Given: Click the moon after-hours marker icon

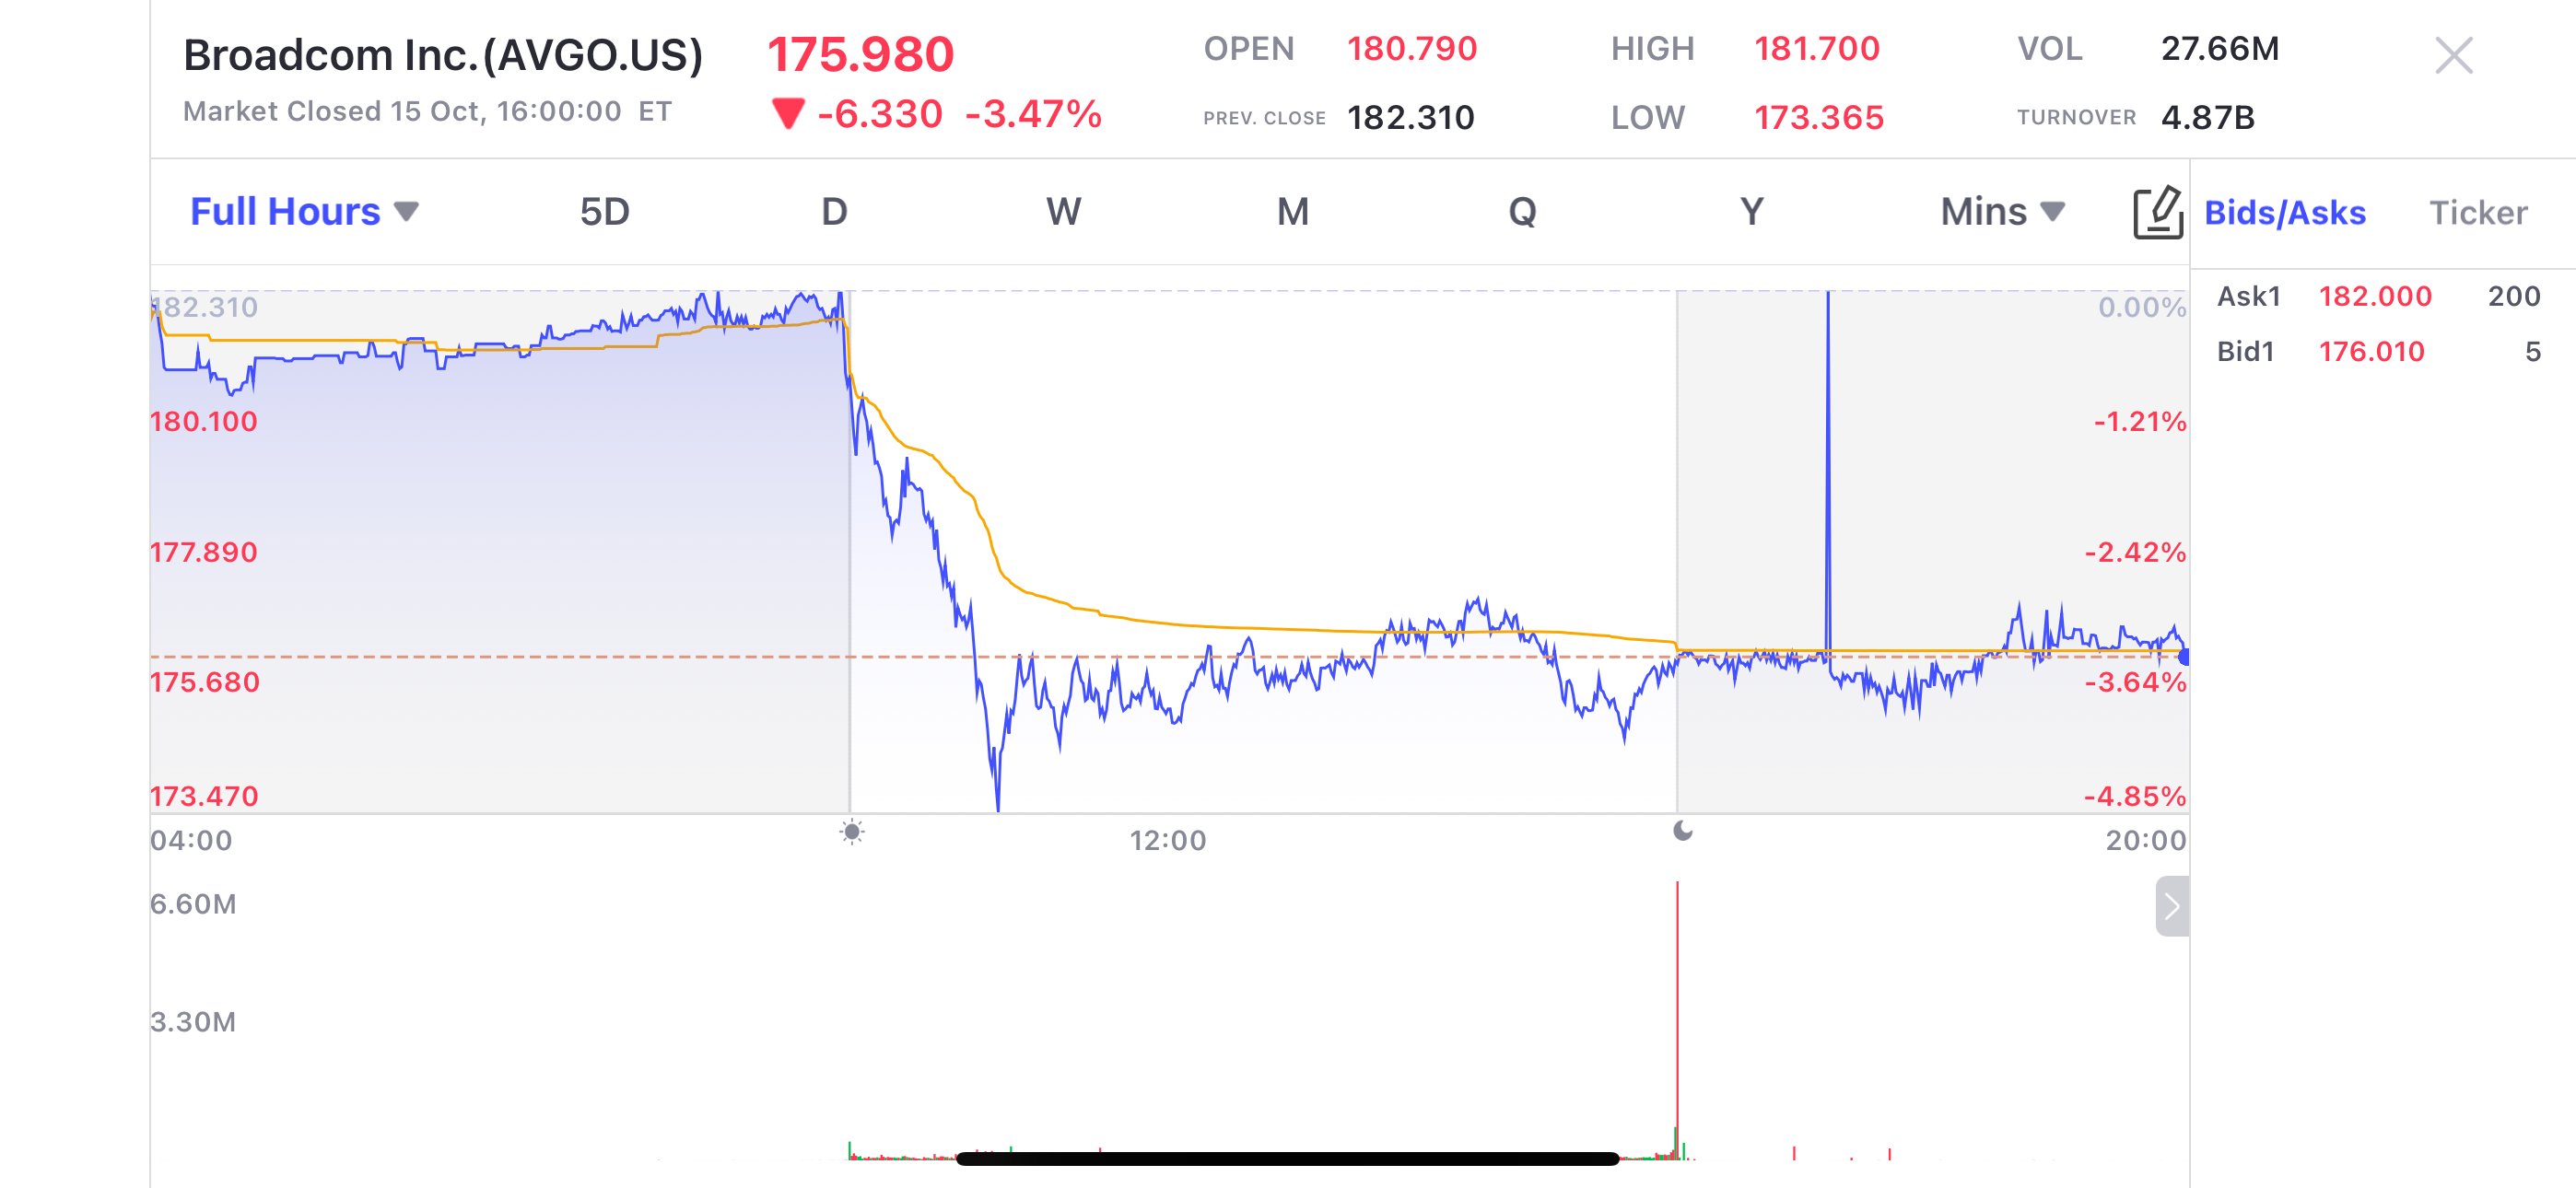Looking at the screenshot, I should click(x=1683, y=831).
